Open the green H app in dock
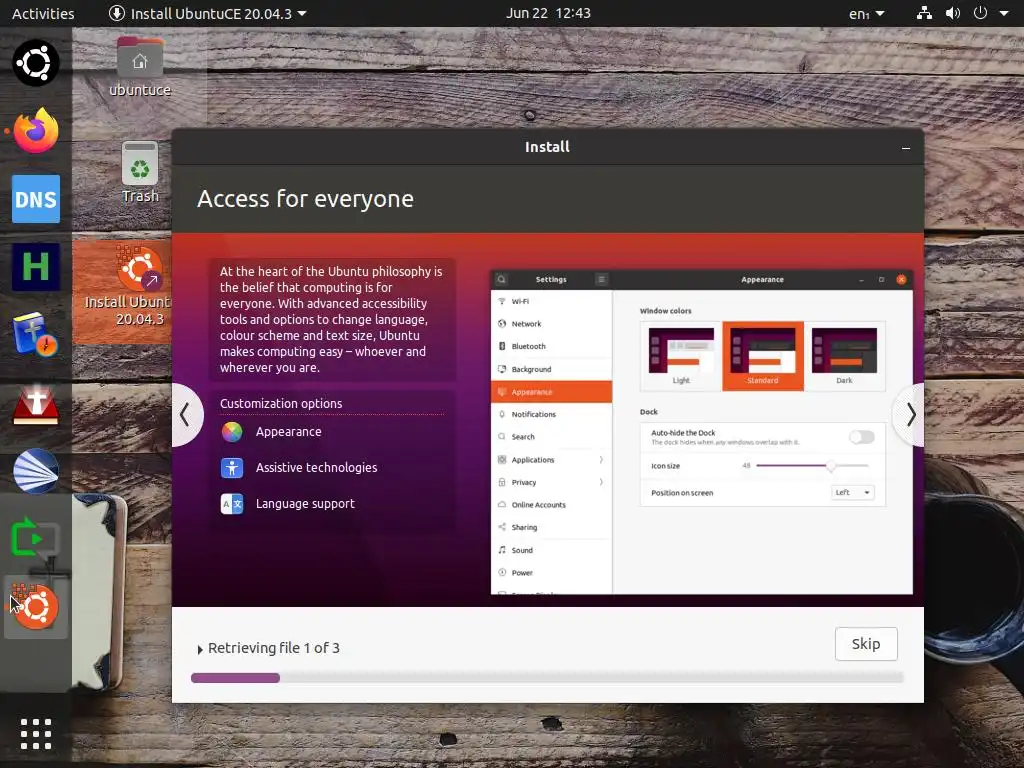1024x768 pixels. (36, 266)
